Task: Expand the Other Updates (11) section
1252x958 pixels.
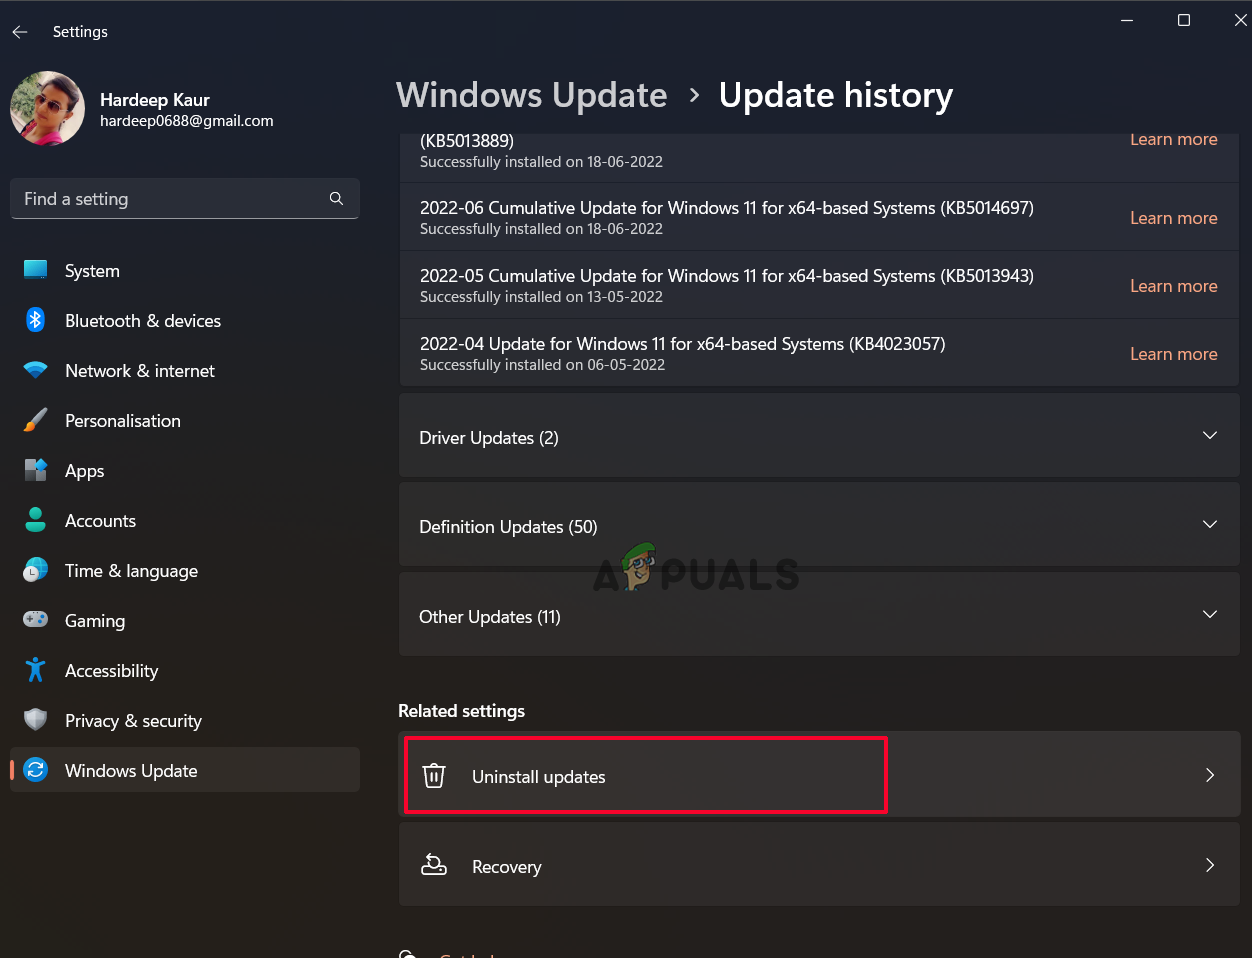Action: pyautogui.click(x=819, y=615)
